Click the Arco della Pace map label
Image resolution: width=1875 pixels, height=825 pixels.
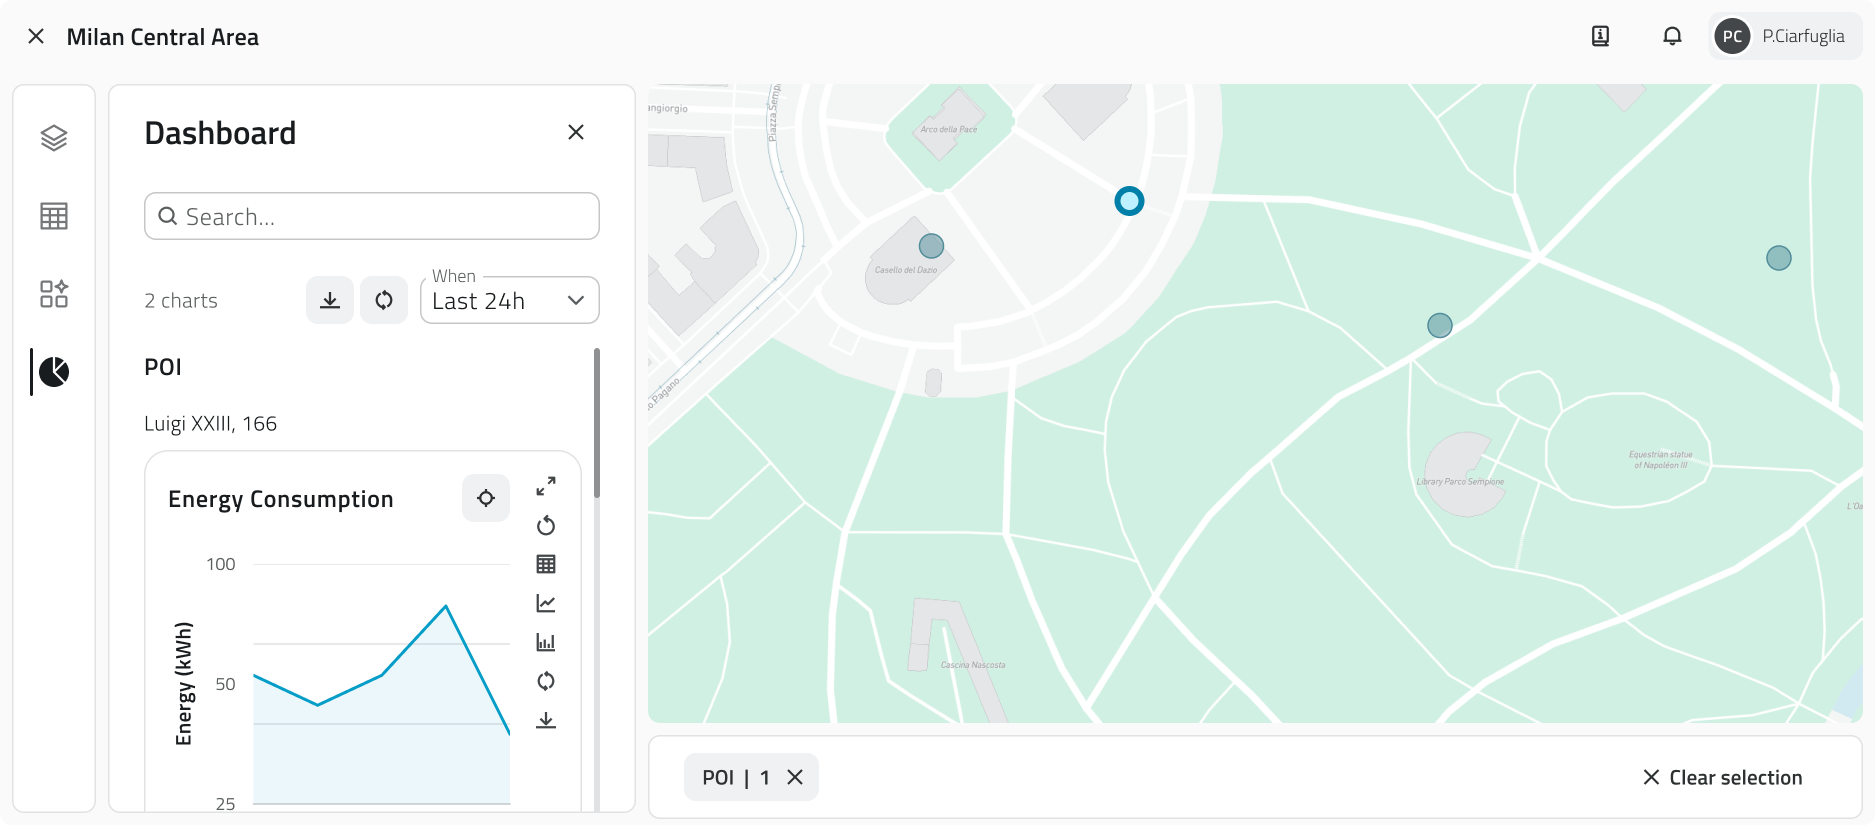coord(949,129)
